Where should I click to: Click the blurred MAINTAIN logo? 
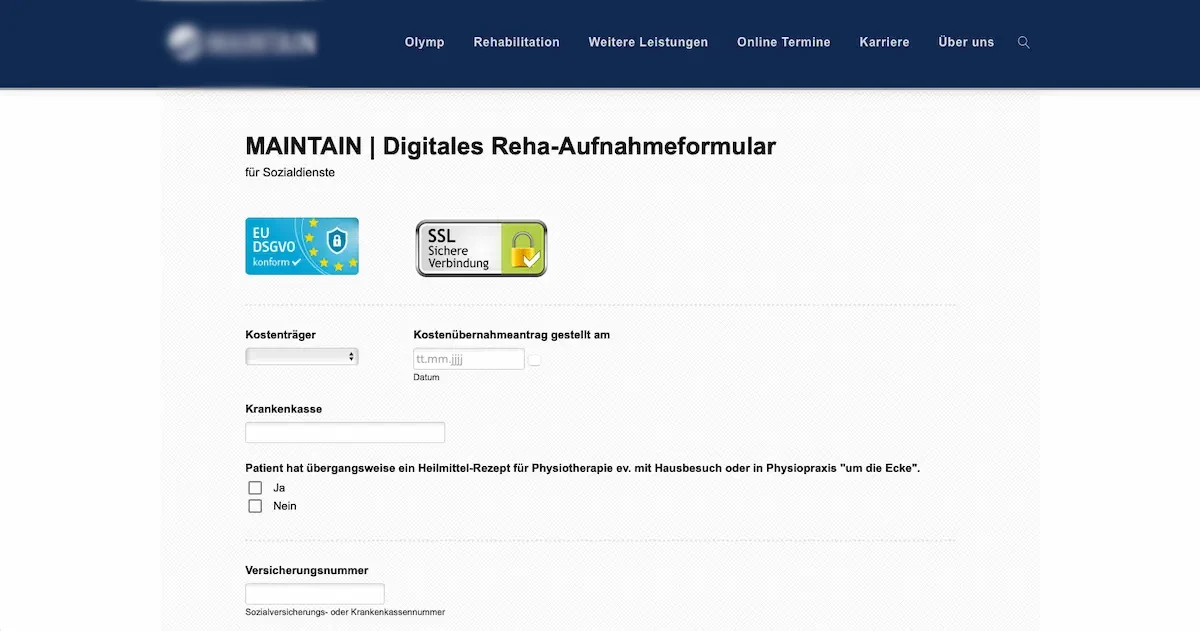coord(242,42)
